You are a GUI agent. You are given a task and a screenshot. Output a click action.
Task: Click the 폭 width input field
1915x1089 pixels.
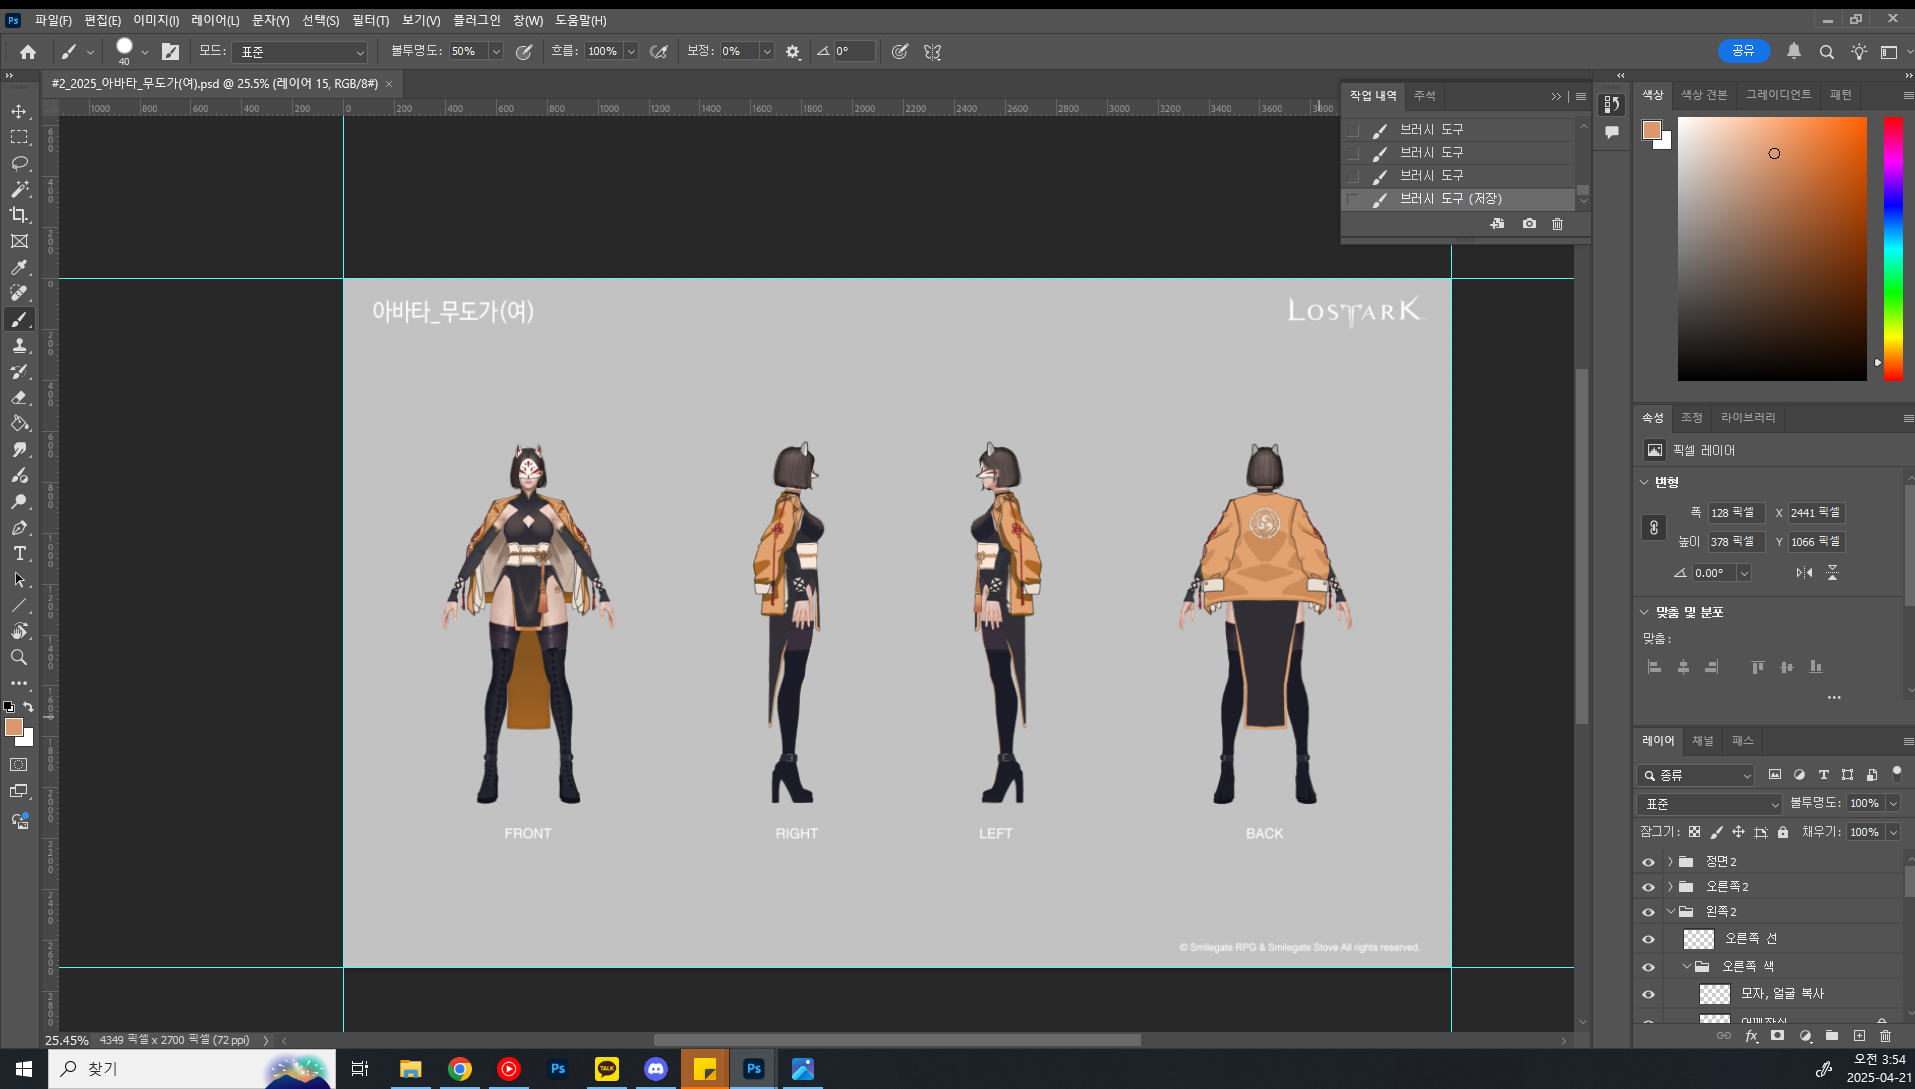coord(1735,513)
